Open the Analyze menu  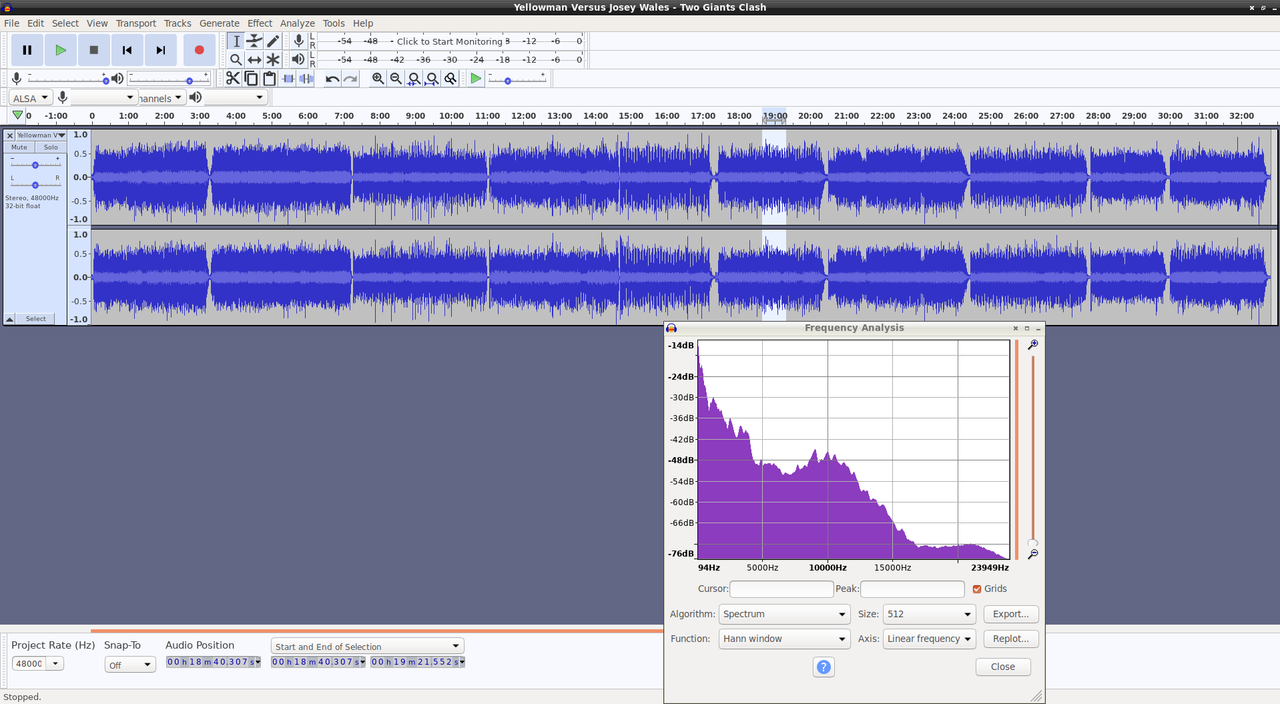[297, 23]
